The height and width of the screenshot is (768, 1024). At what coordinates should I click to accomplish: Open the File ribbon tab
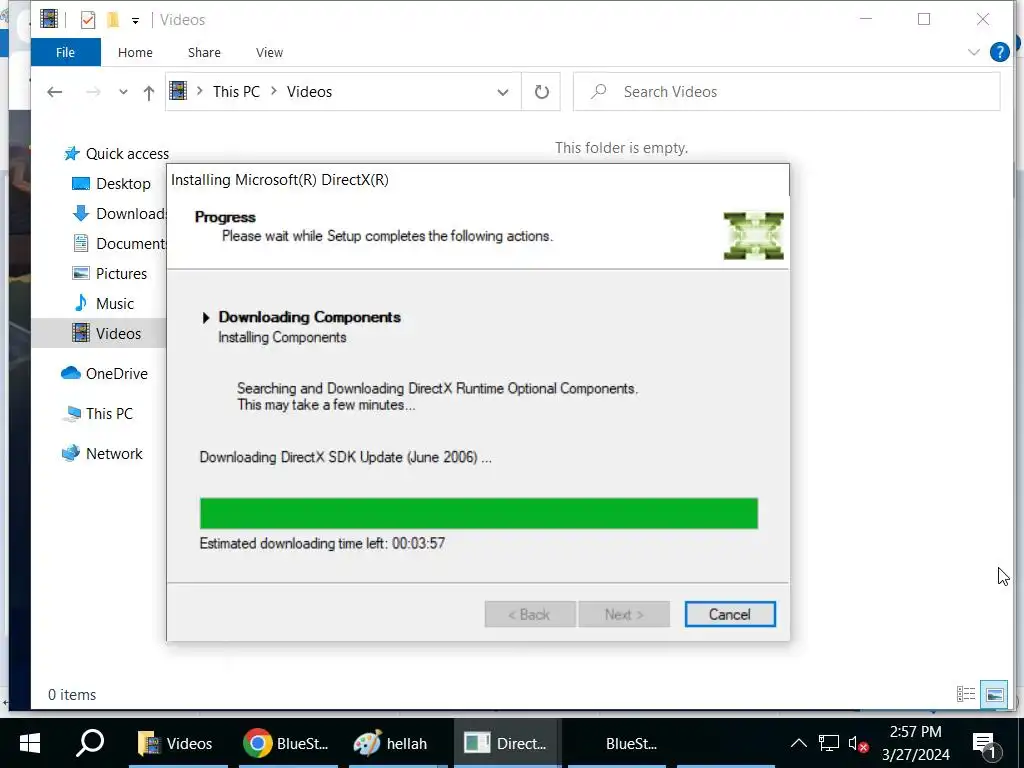pyautogui.click(x=65, y=52)
